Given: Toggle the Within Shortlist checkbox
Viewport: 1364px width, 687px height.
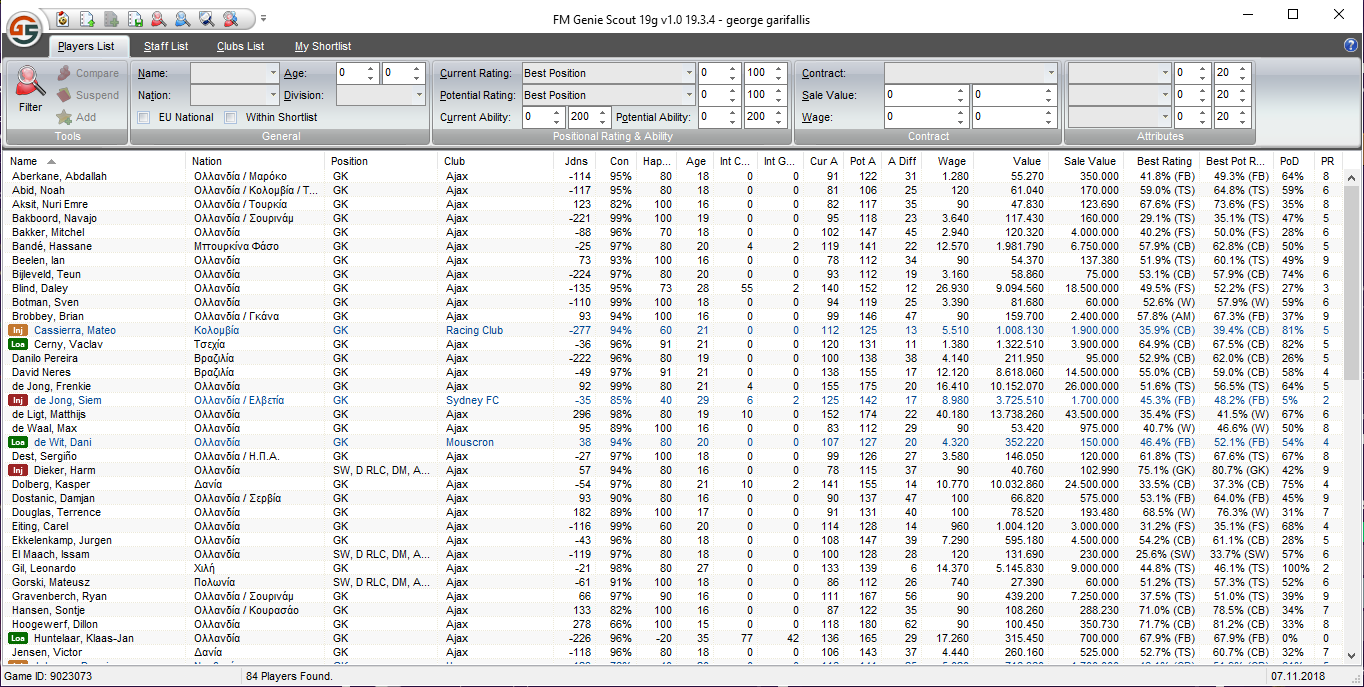Looking at the screenshot, I should tap(231, 117).
